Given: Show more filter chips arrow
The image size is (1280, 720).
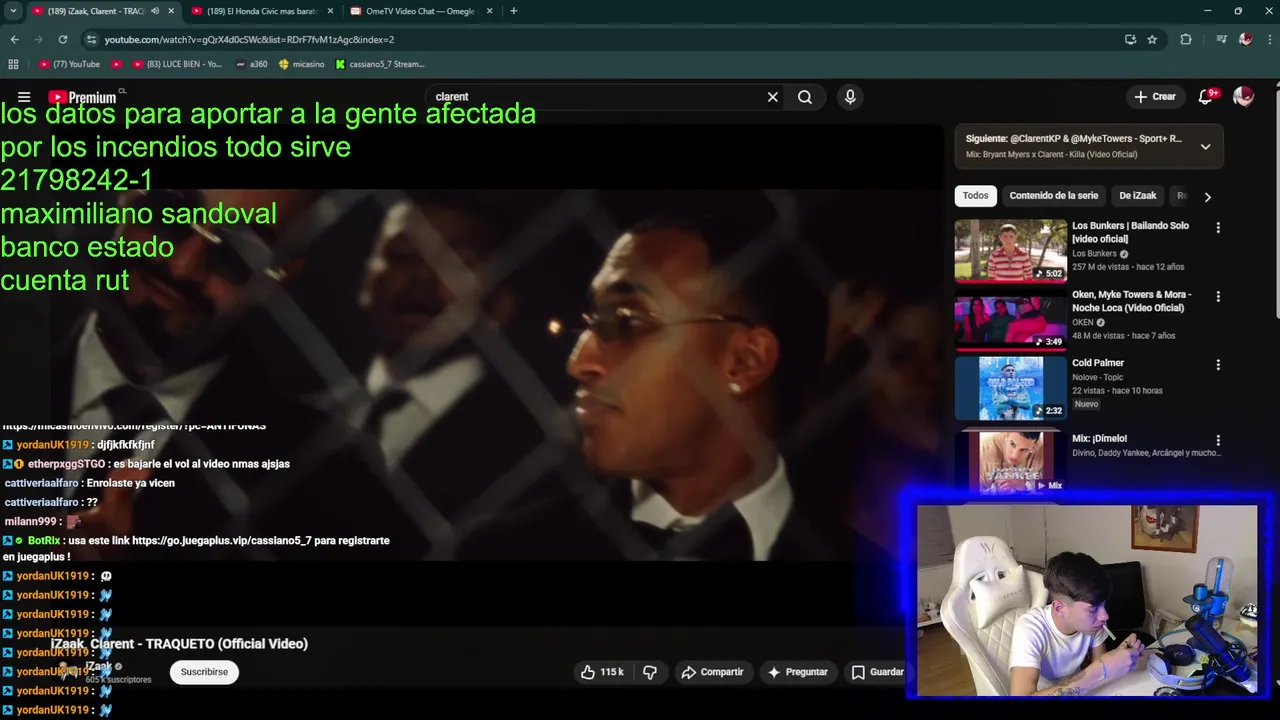Looking at the screenshot, I should point(1207,197).
